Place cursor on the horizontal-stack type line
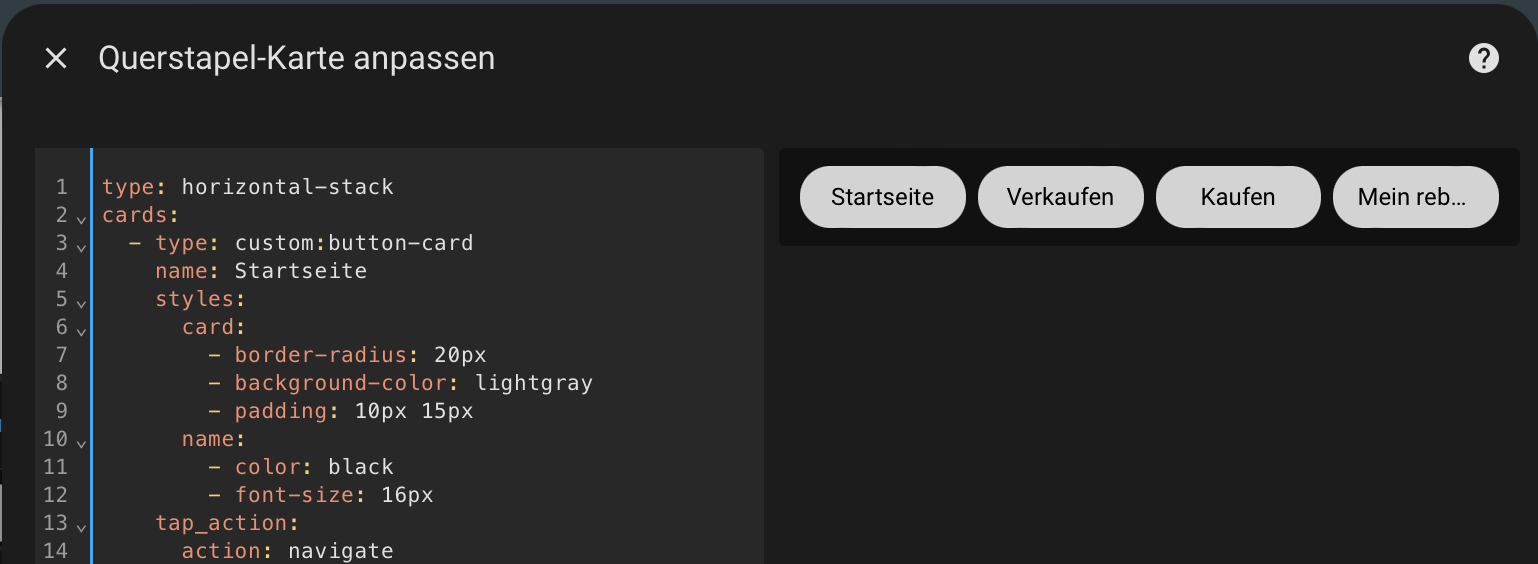This screenshot has height=564, width=1538. click(x=248, y=187)
